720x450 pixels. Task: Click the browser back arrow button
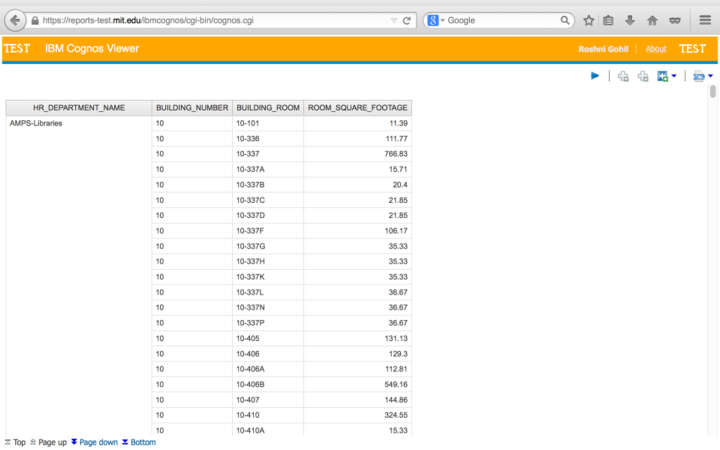15,20
